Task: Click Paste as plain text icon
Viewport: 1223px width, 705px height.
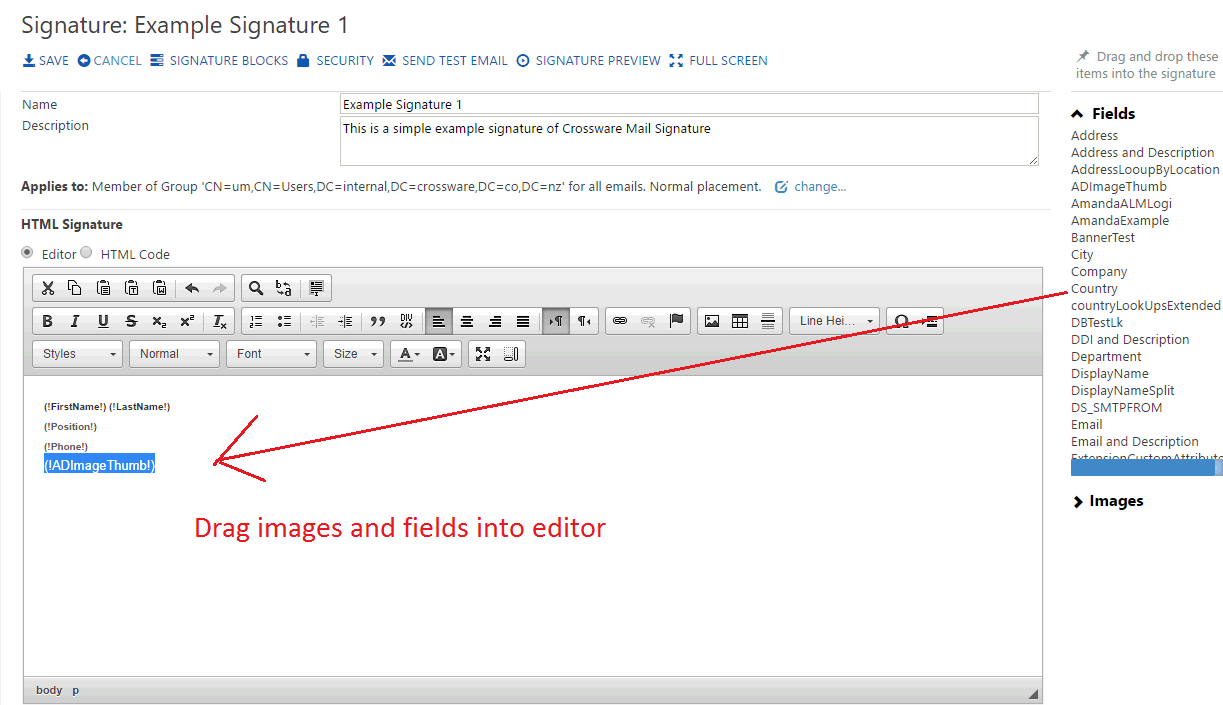Action: (x=131, y=288)
